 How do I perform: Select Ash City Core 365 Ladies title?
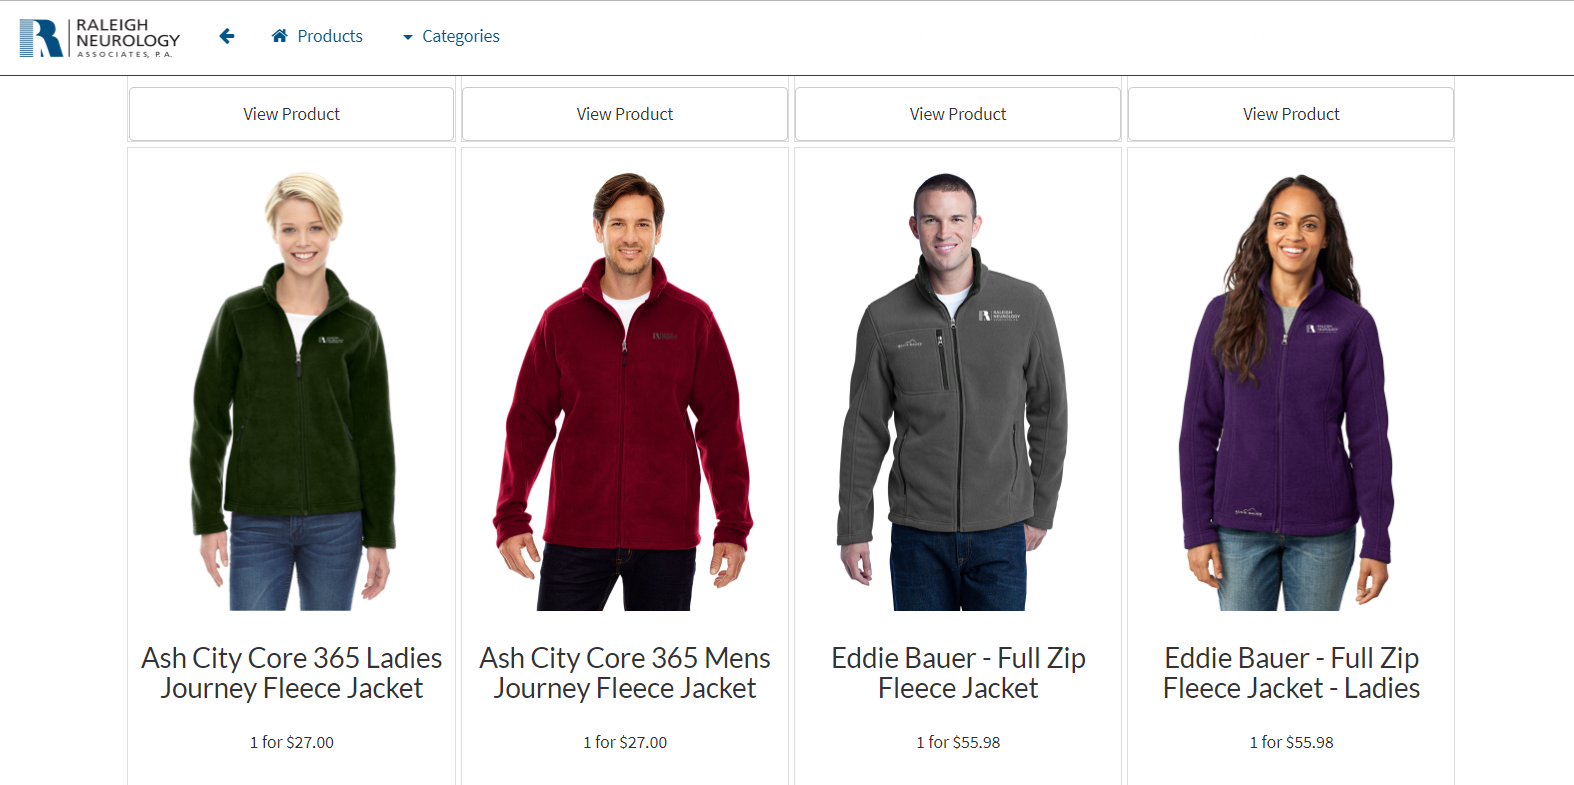click(x=292, y=673)
